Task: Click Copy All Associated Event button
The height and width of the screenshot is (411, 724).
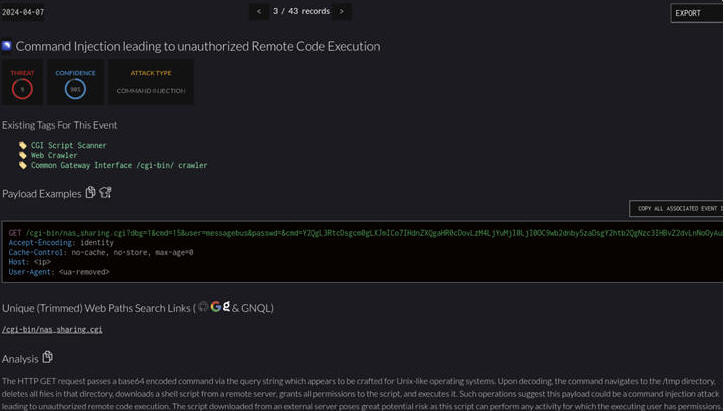Action: click(676, 209)
